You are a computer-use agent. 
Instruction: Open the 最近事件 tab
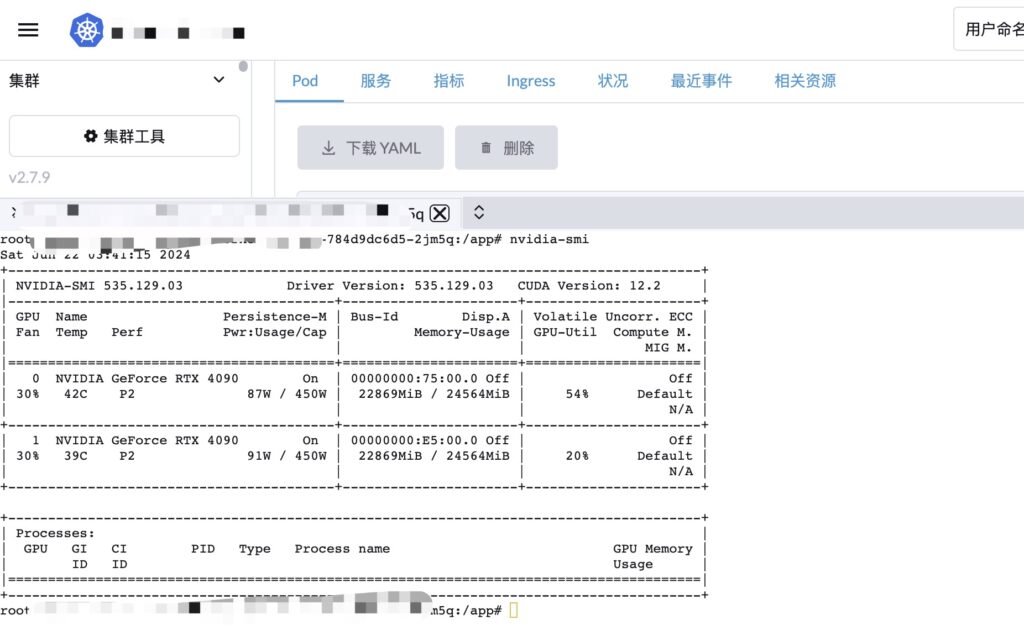pyautogui.click(x=701, y=81)
